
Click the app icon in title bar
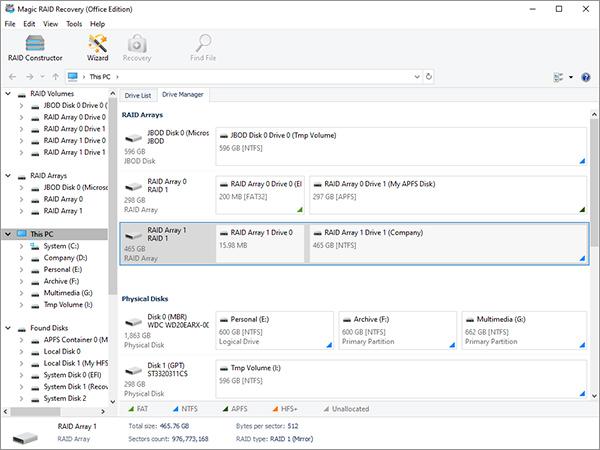[10, 8]
